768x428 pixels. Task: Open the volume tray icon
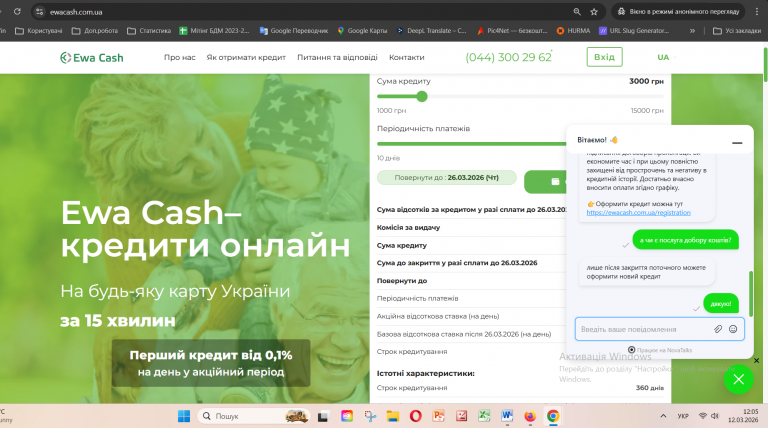715,416
